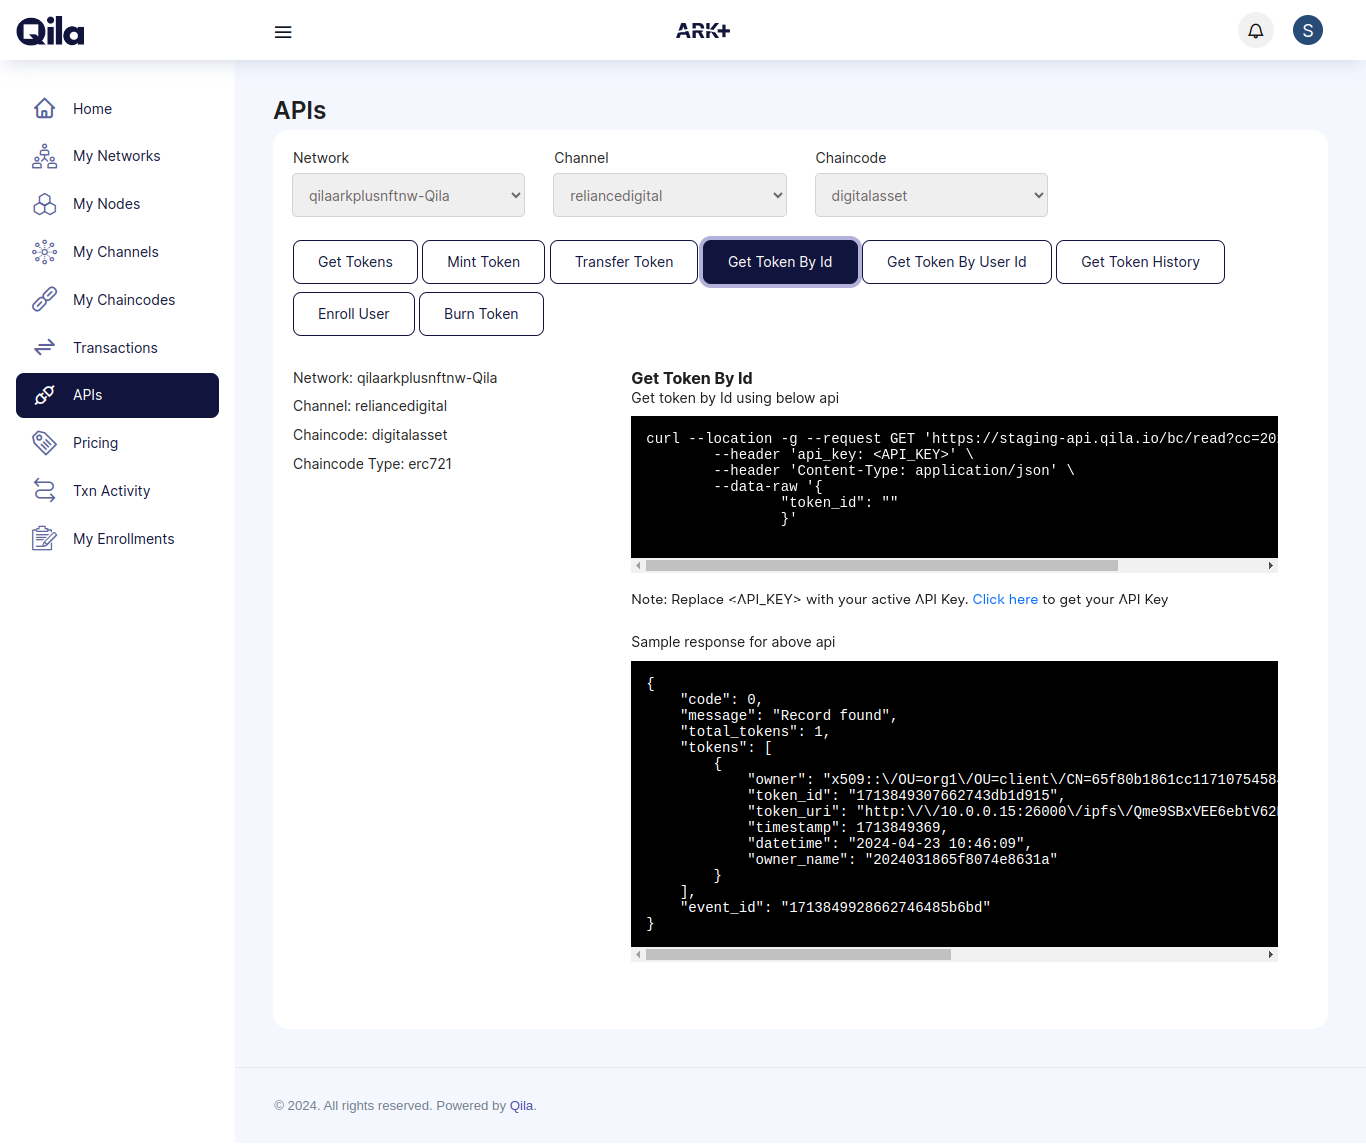Click the My Chaincodes link icon
Screen dimensions: 1366x1145
[44, 299]
